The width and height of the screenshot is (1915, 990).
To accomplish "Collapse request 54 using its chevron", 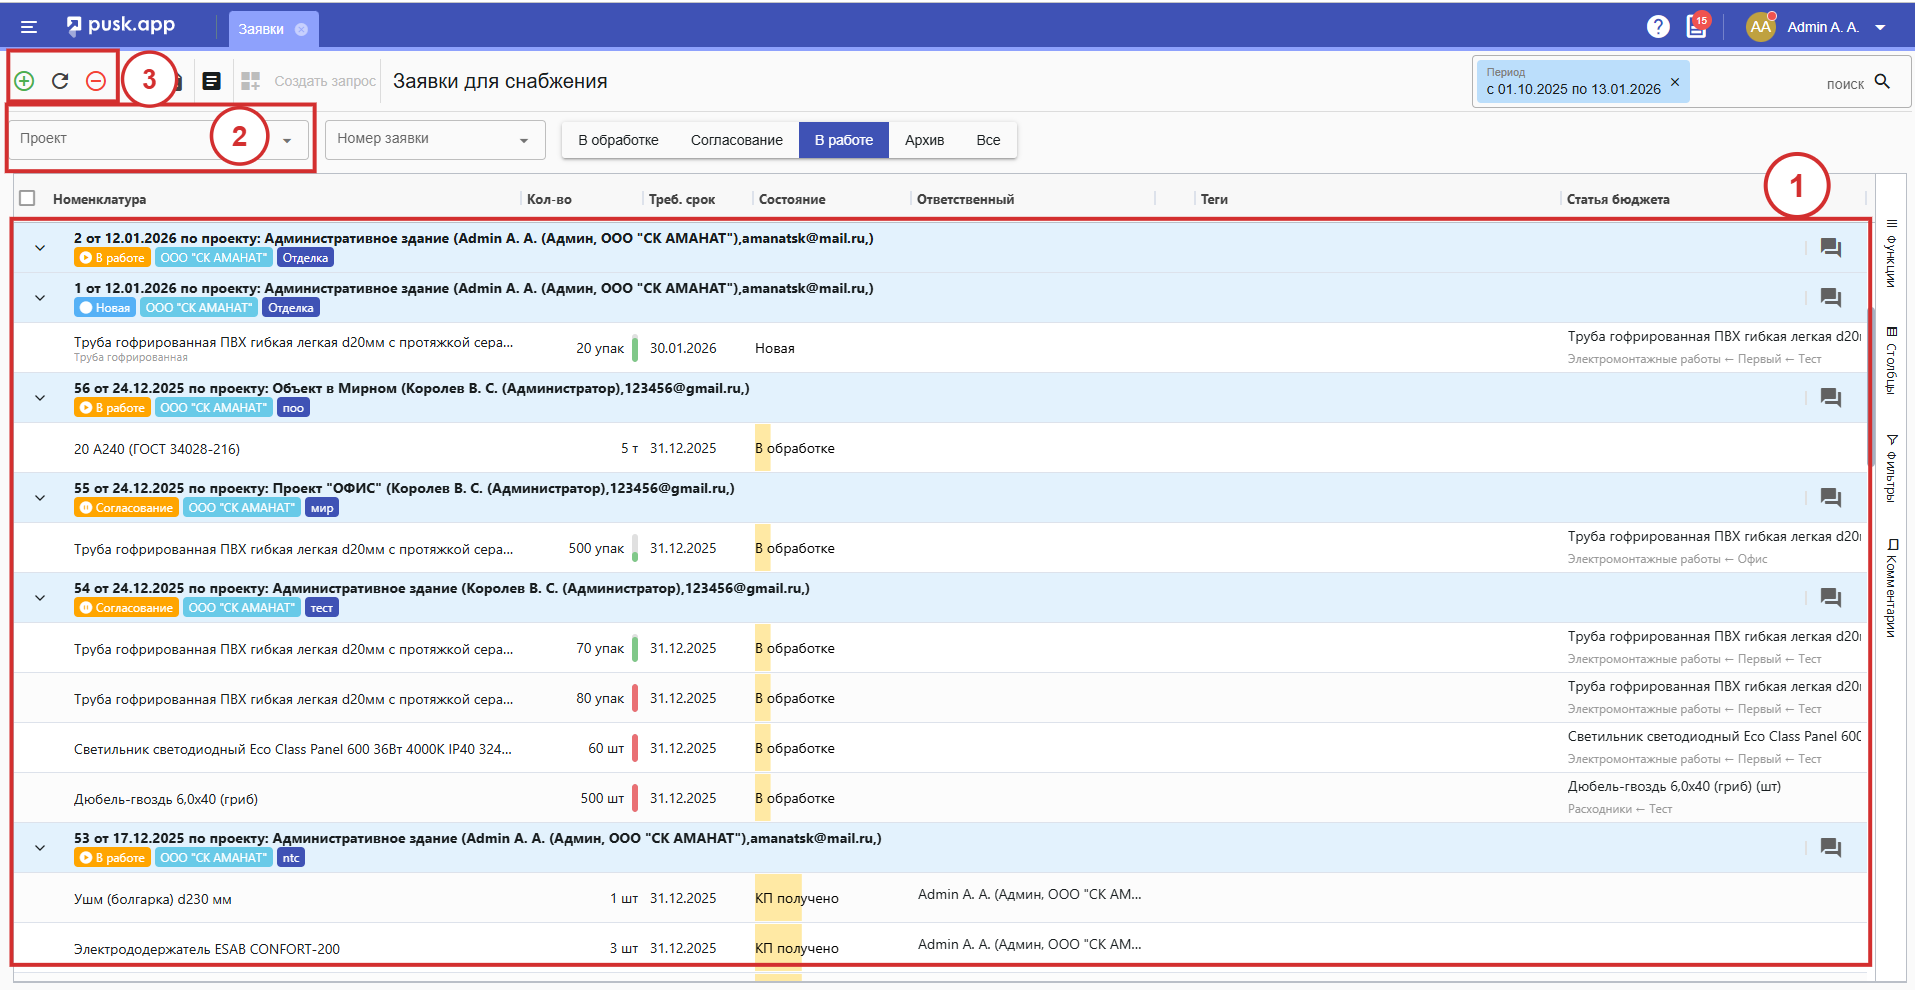I will tap(40, 598).
